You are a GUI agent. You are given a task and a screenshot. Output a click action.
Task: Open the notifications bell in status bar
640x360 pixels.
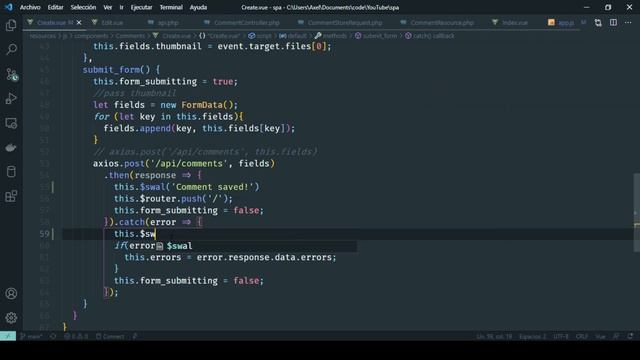(x=631, y=336)
